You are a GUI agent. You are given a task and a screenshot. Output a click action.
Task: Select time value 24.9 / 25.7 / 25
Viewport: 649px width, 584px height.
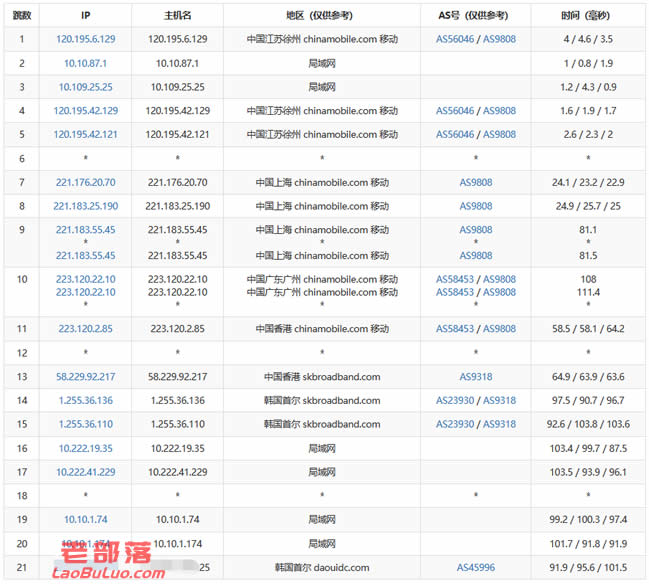(x=588, y=206)
